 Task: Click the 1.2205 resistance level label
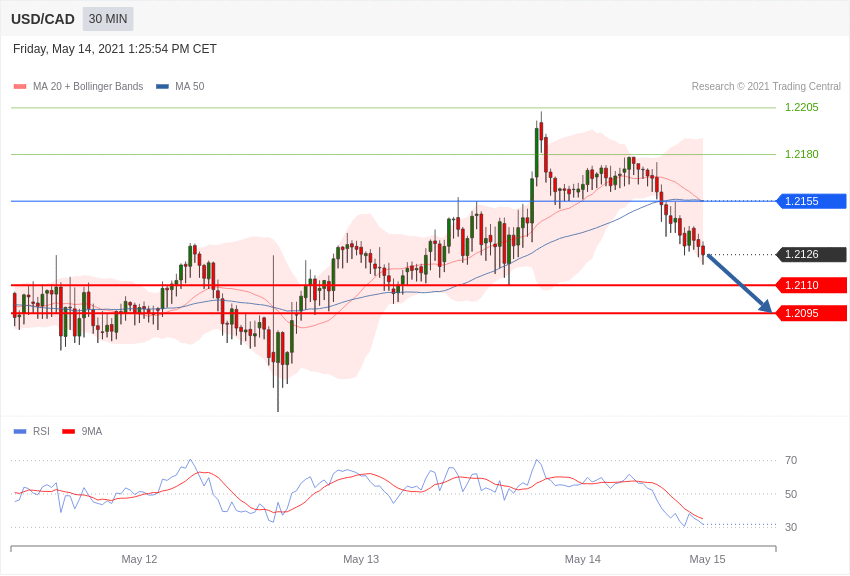click(x=802, y=107)
